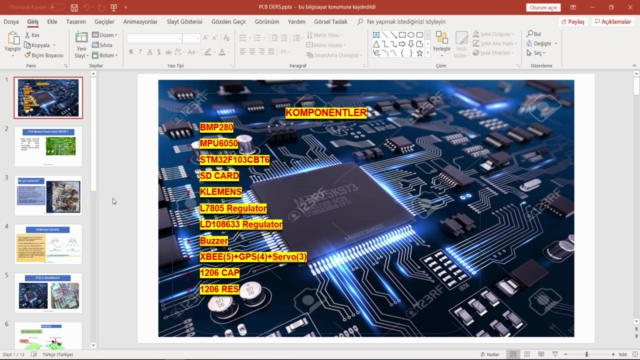Open text highlight color pen swatch

(208, 52)
